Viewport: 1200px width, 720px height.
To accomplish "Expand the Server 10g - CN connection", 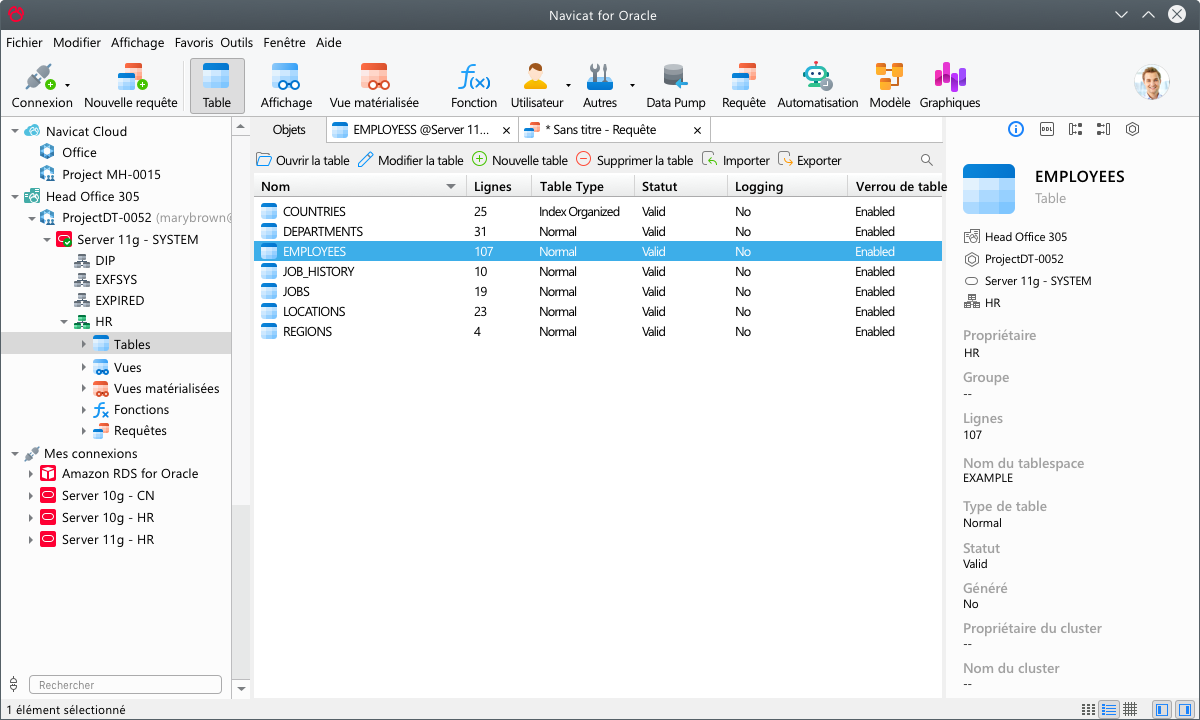I will [31, 496].
